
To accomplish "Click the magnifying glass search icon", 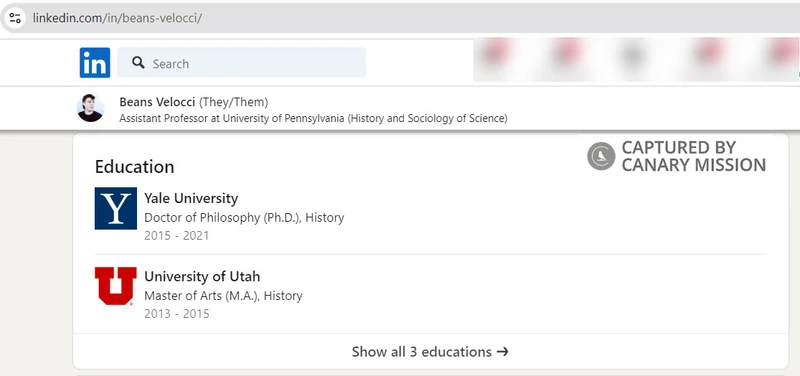I will (x=138, y=63).
